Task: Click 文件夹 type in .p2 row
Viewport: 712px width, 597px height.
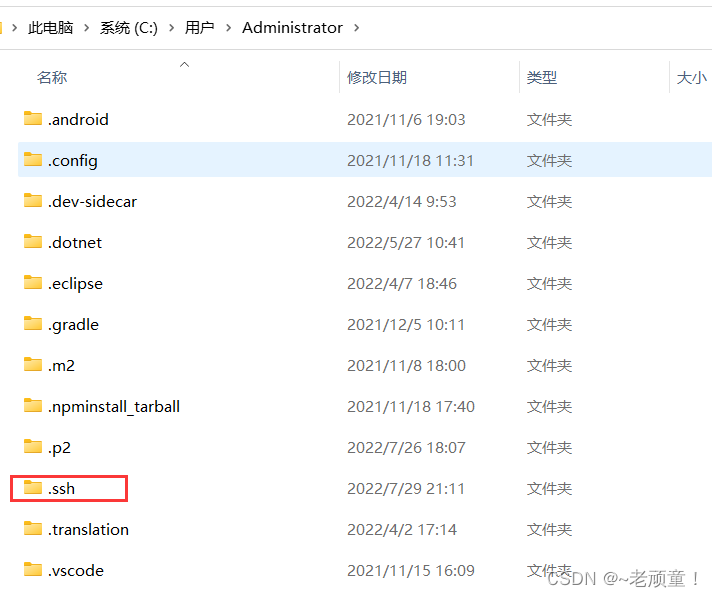Action: point(549,448)
